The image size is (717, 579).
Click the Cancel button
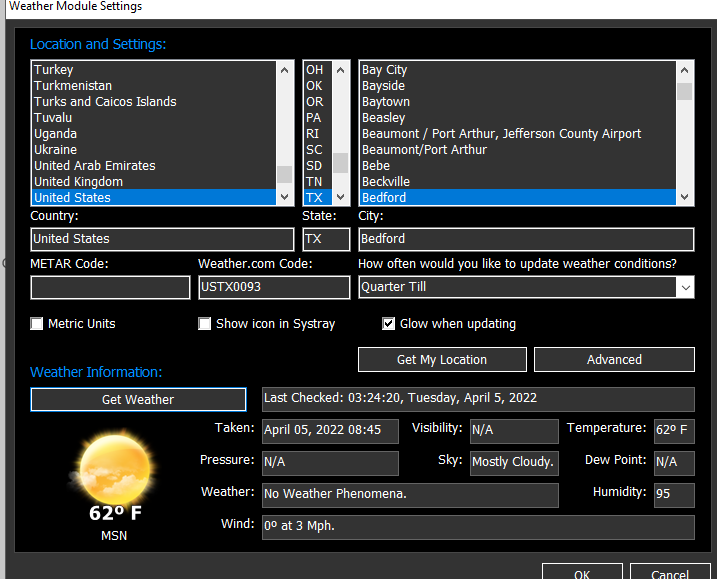click(669, 572)
